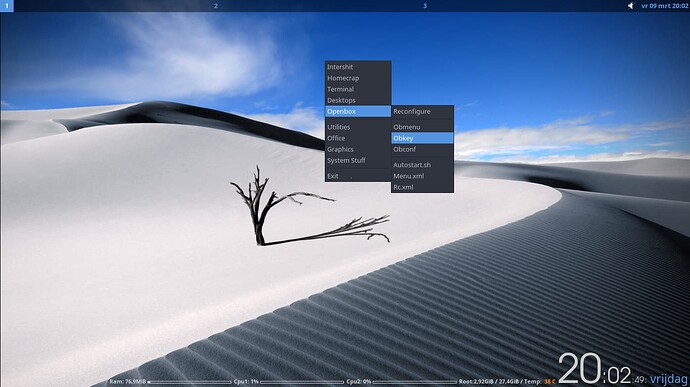Switch to workspace 1 in top panel
The width and height of the screenshot is (690, 387).
pyautogui.click(x=7, y=6)
